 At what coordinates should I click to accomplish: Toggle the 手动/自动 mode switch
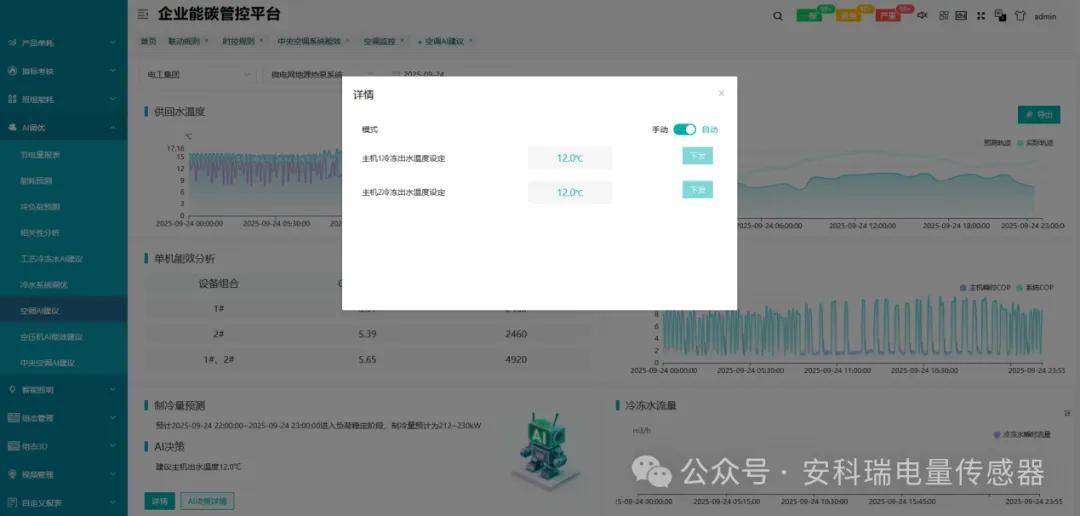pos(685,130)
